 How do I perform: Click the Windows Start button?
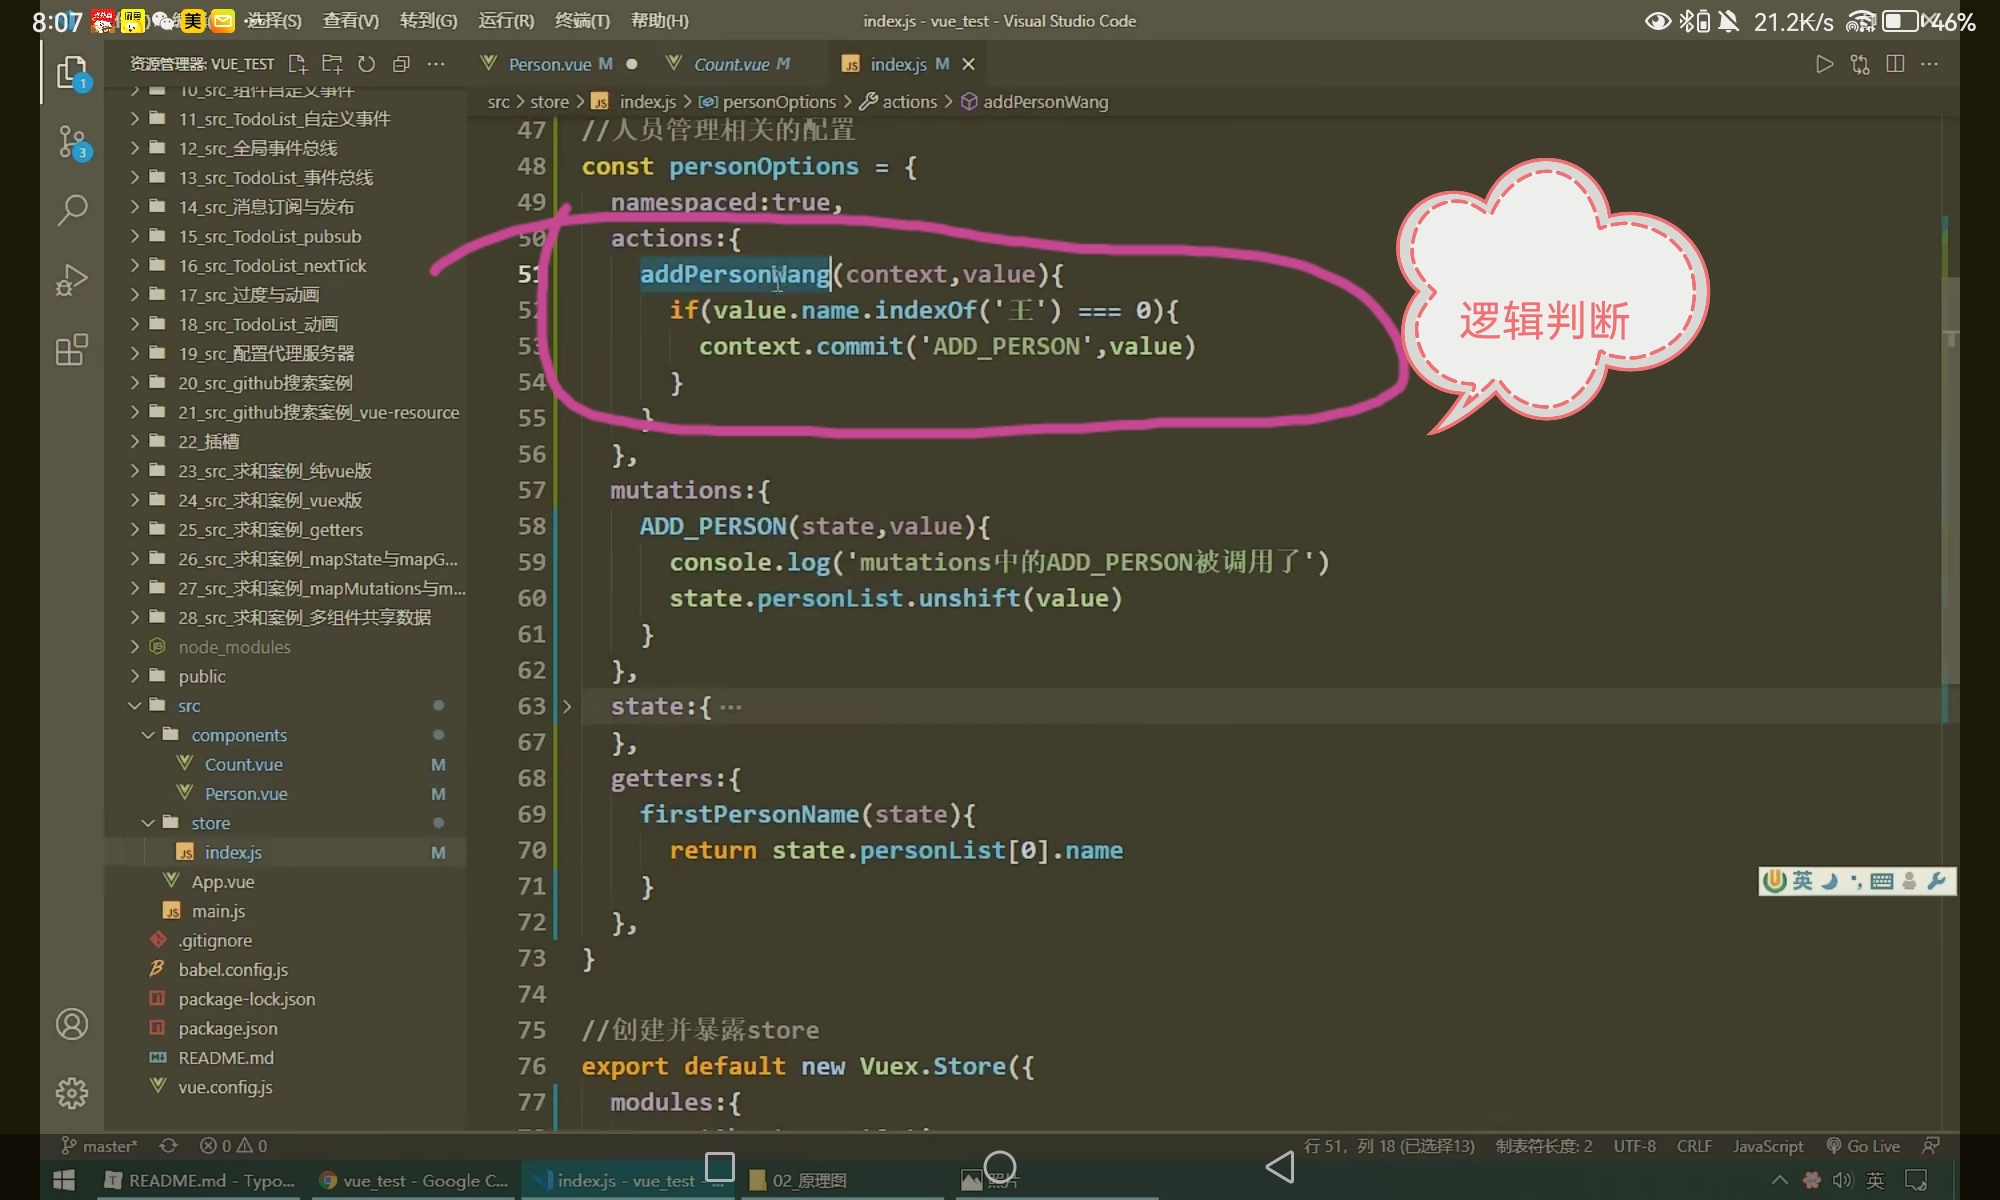point(64,1180)
